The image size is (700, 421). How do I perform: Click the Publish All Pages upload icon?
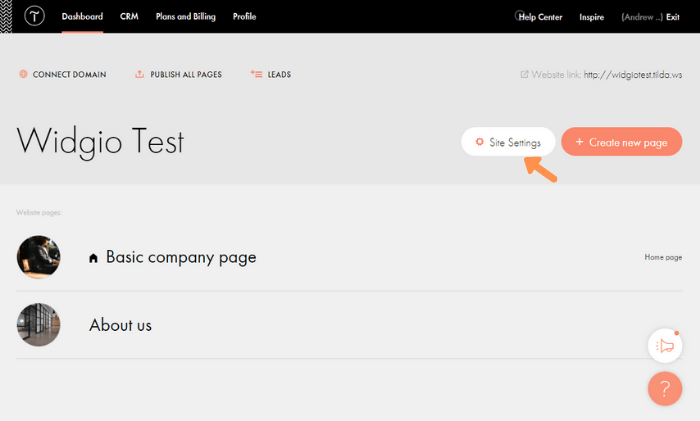(x=139, y=74)
